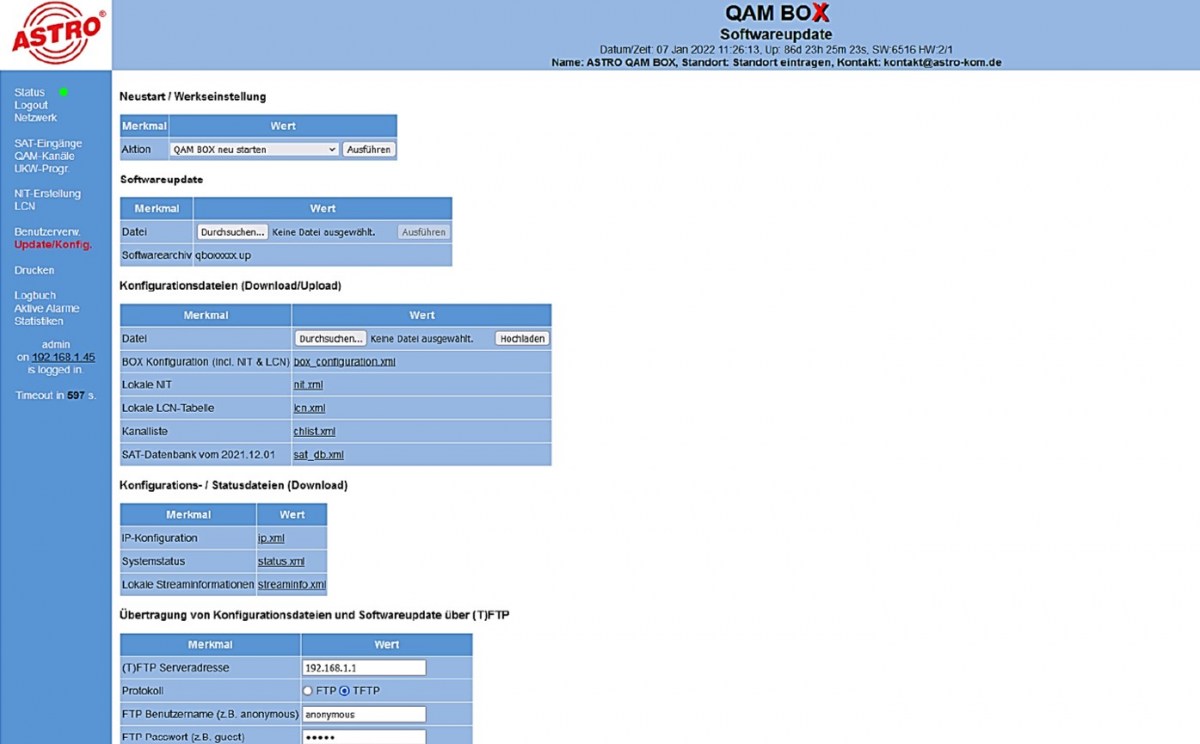This screenshot has height=744, width=1200.
Task: Click Drucken in the sidebar
Action: coord(34,270)
